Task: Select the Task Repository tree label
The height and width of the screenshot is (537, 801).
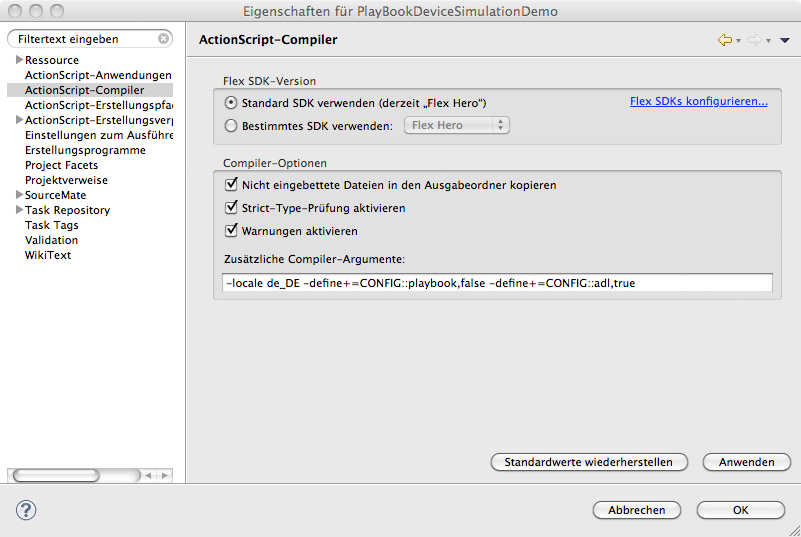Action: (67, 210)
